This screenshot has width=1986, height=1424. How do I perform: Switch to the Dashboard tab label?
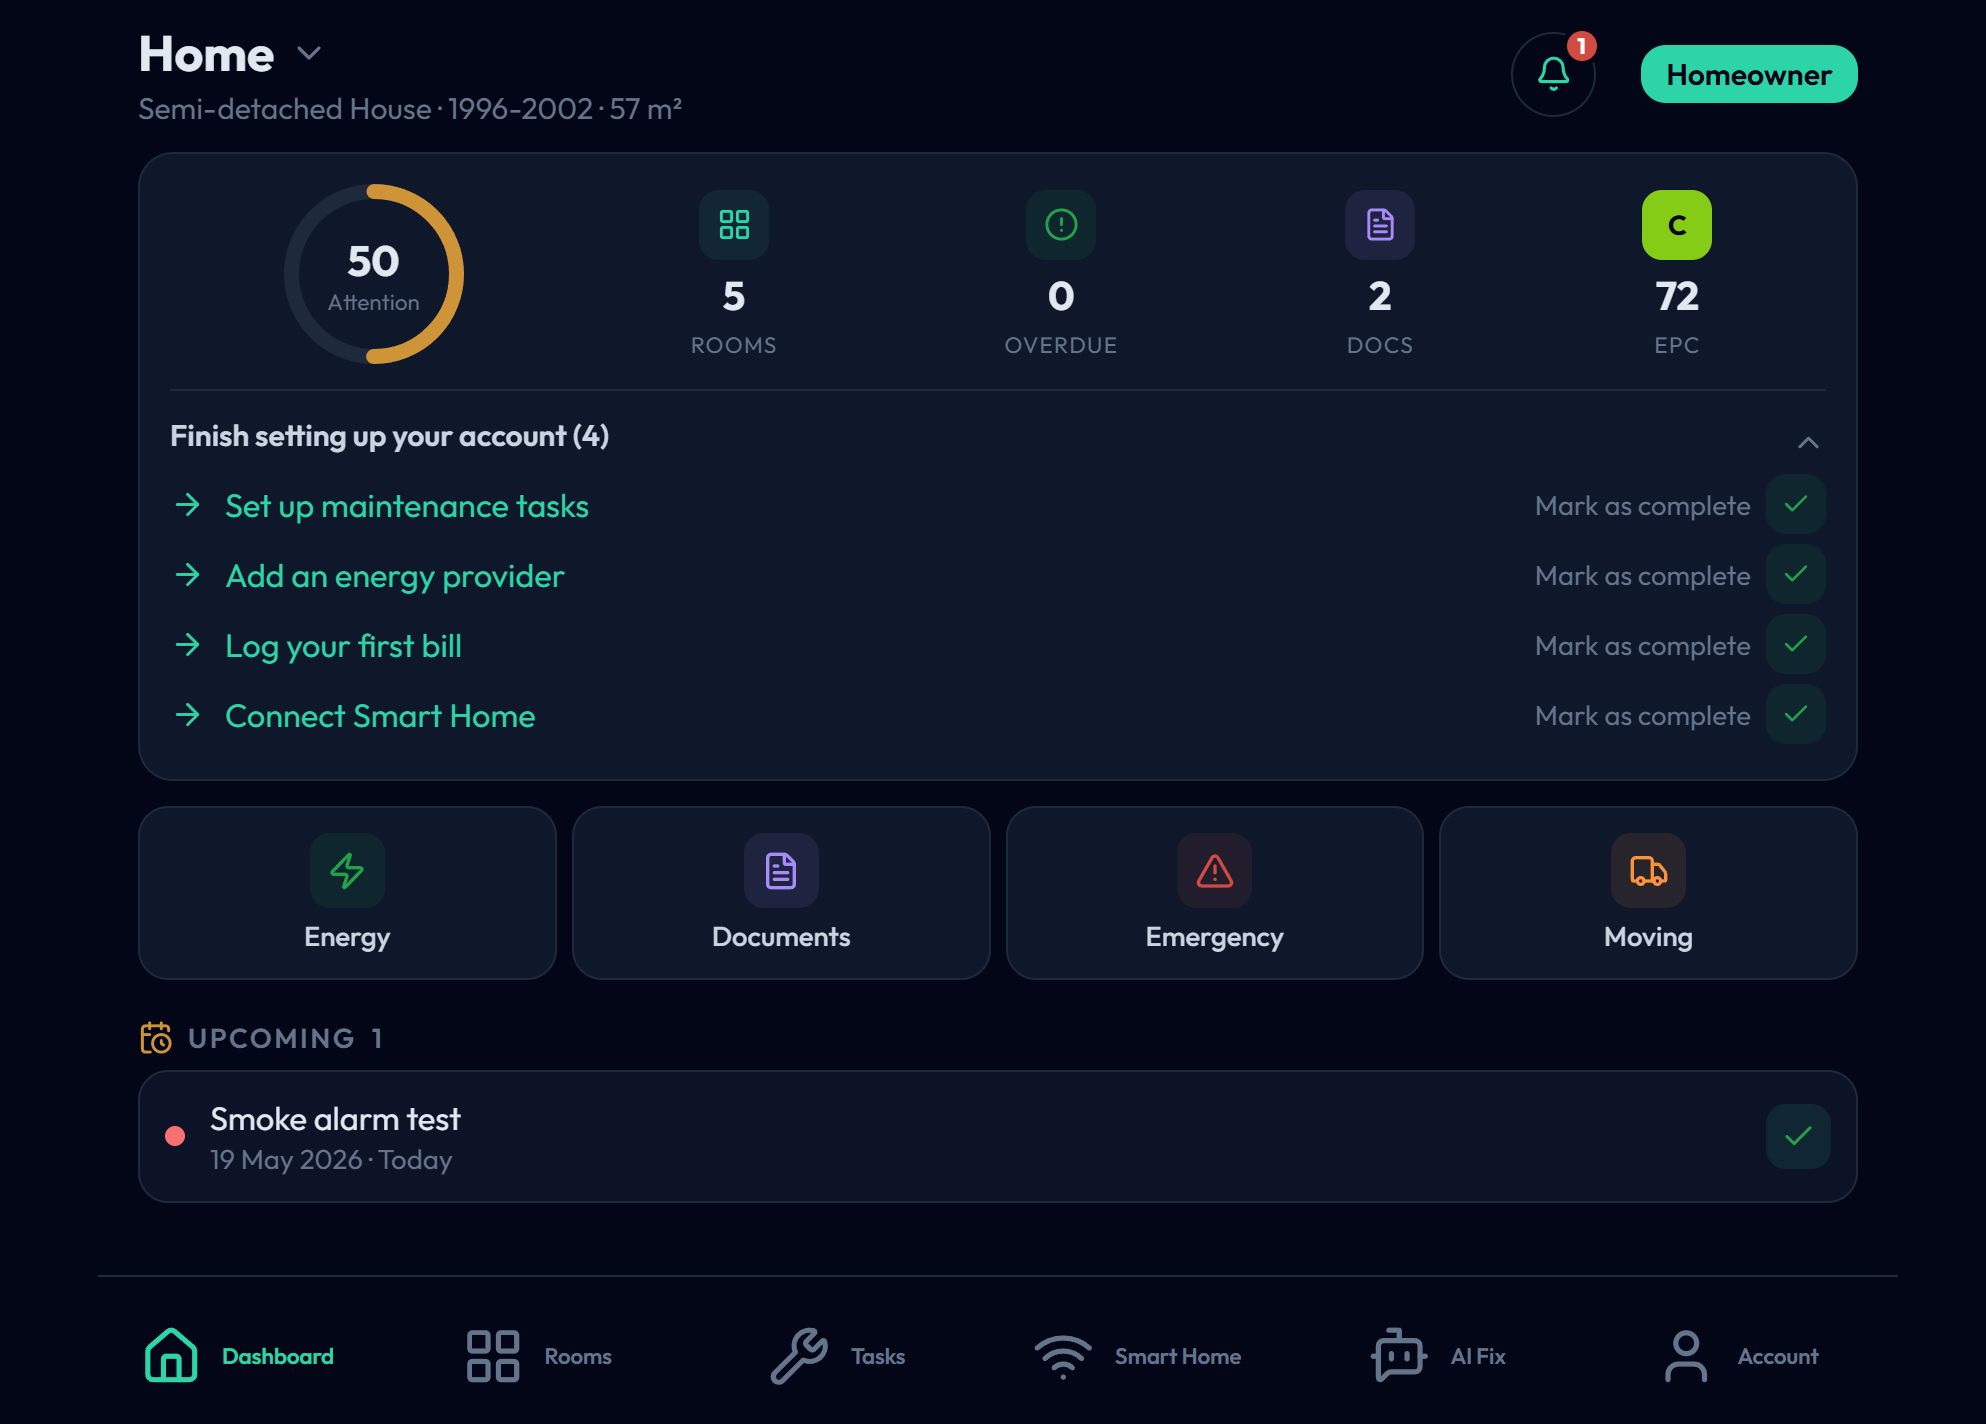pyautogui.click(x=278, y=1357)
